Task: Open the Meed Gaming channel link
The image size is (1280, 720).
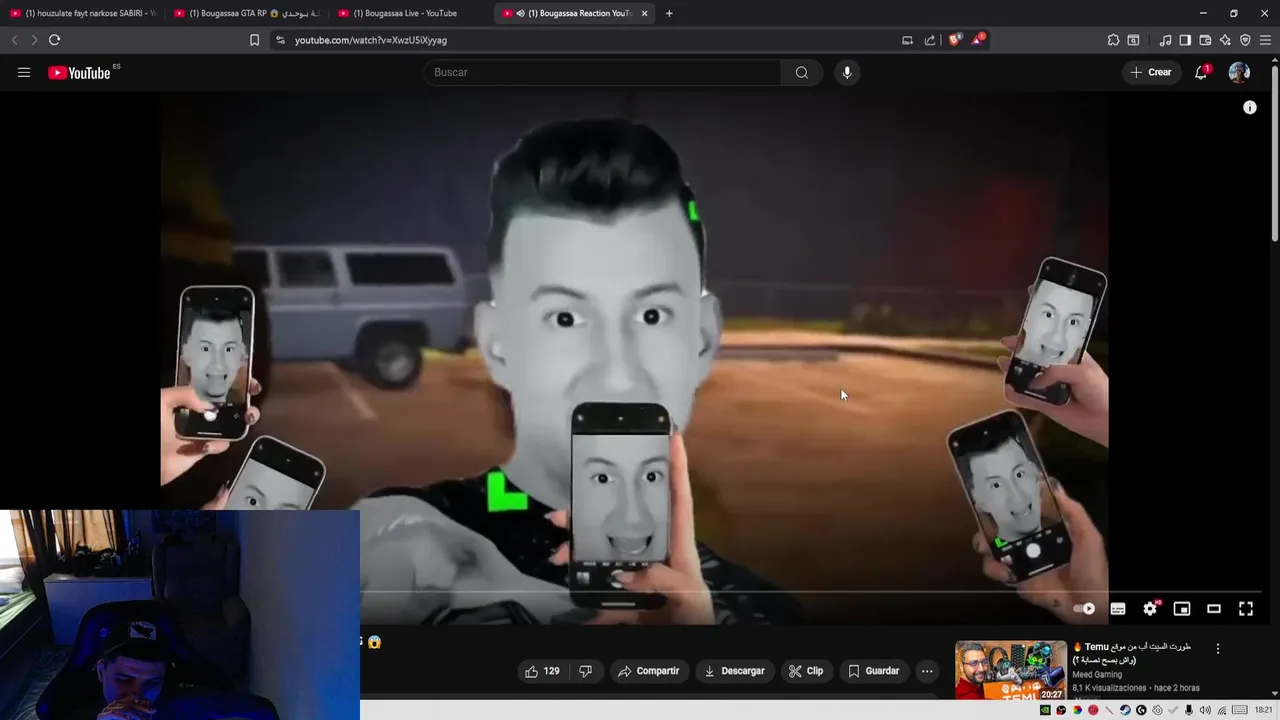Action: click(1097, 675)
